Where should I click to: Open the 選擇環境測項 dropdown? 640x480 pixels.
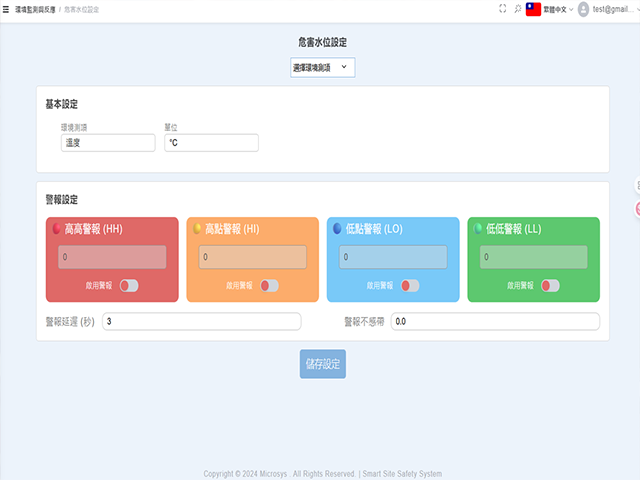click(321, 67)
